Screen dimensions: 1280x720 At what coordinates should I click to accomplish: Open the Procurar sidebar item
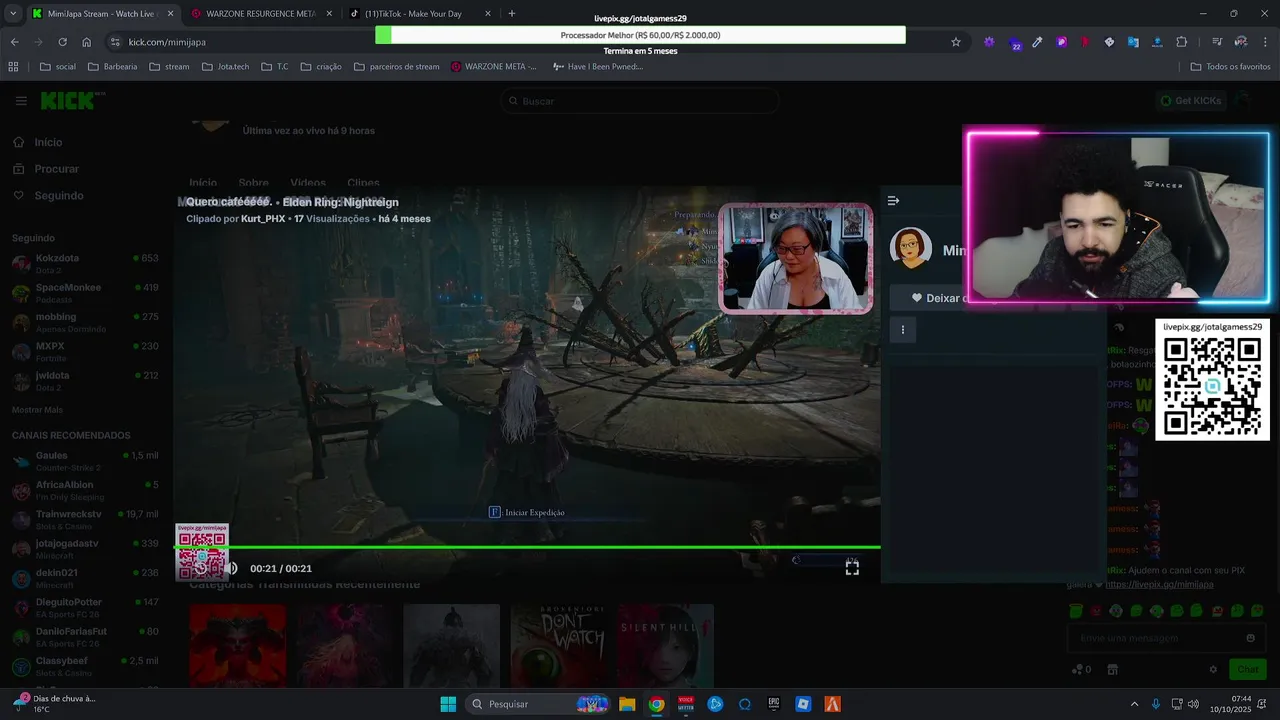tap(56, 169)
